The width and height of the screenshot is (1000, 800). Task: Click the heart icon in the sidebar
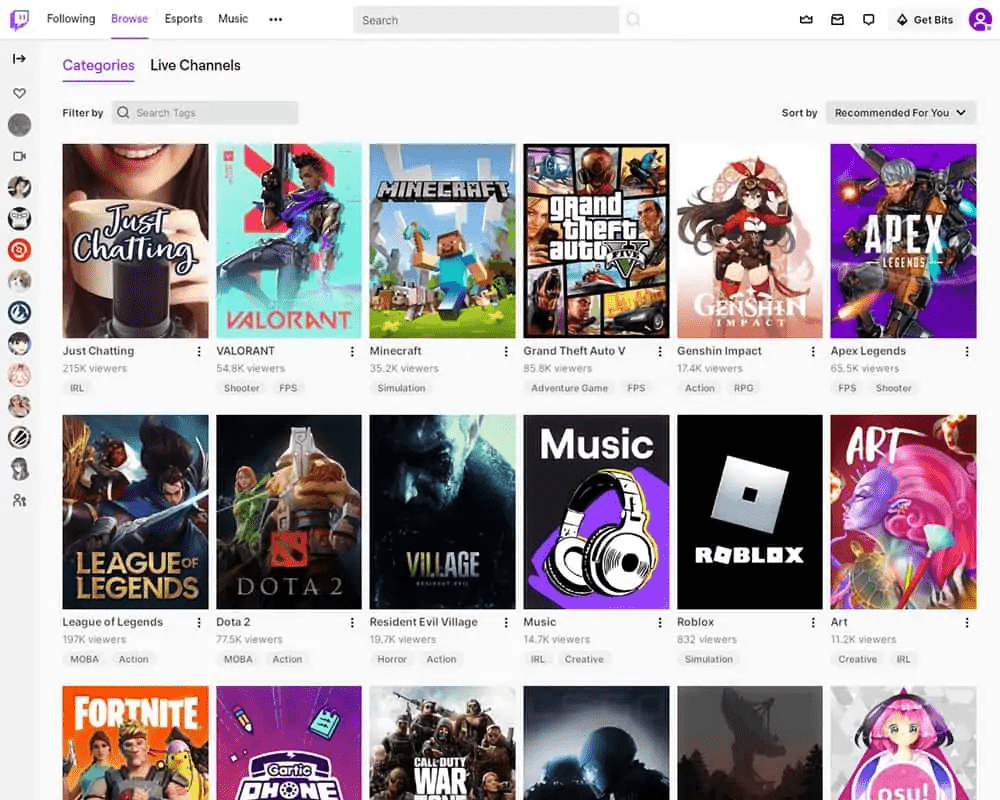point(19,92)
